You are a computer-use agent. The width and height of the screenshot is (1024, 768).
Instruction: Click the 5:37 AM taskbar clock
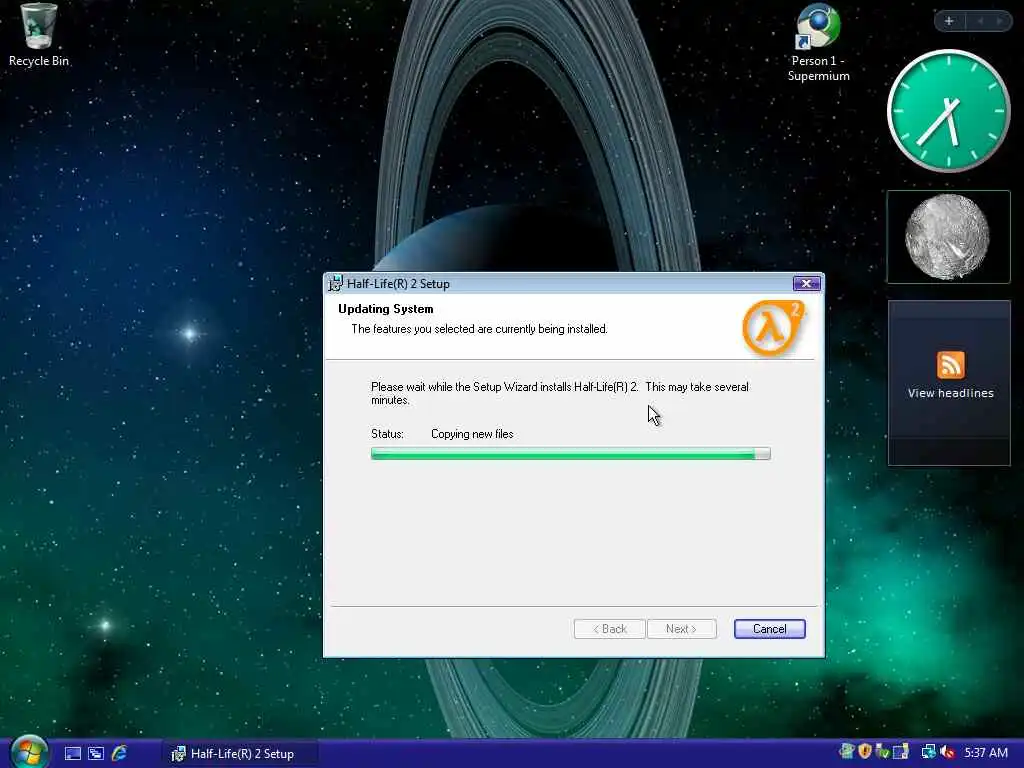(986, 753)
